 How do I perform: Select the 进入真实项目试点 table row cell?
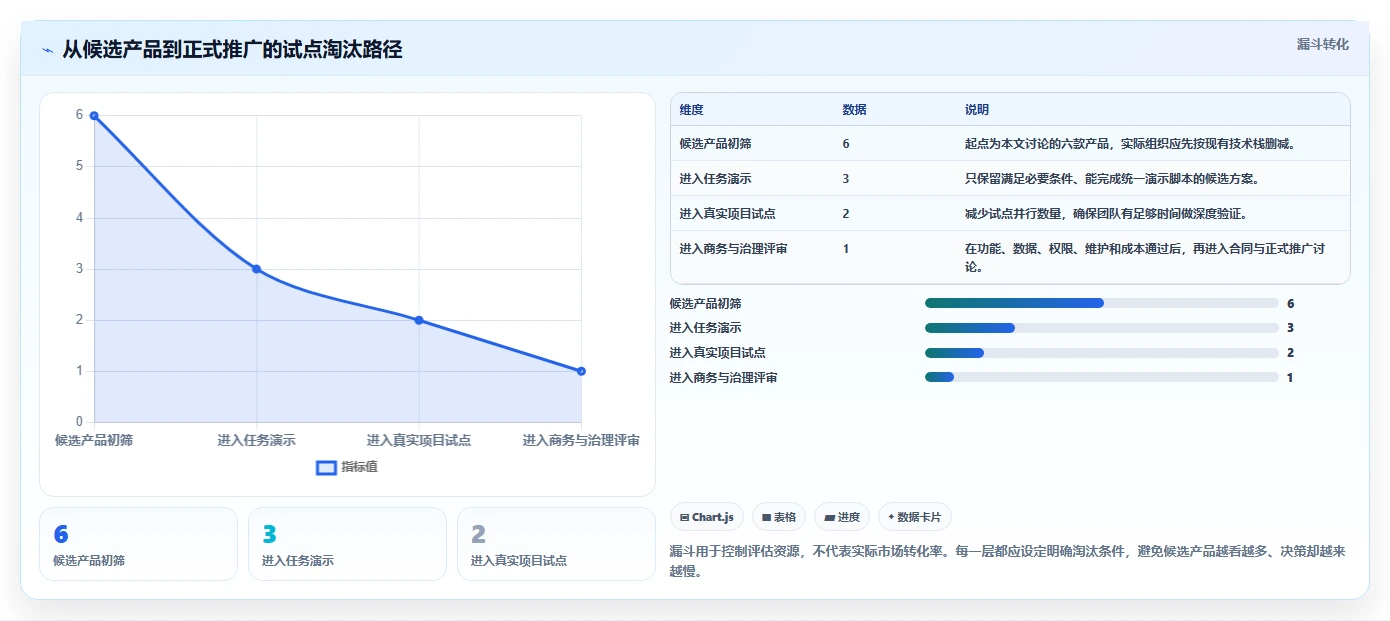[727, 214]
